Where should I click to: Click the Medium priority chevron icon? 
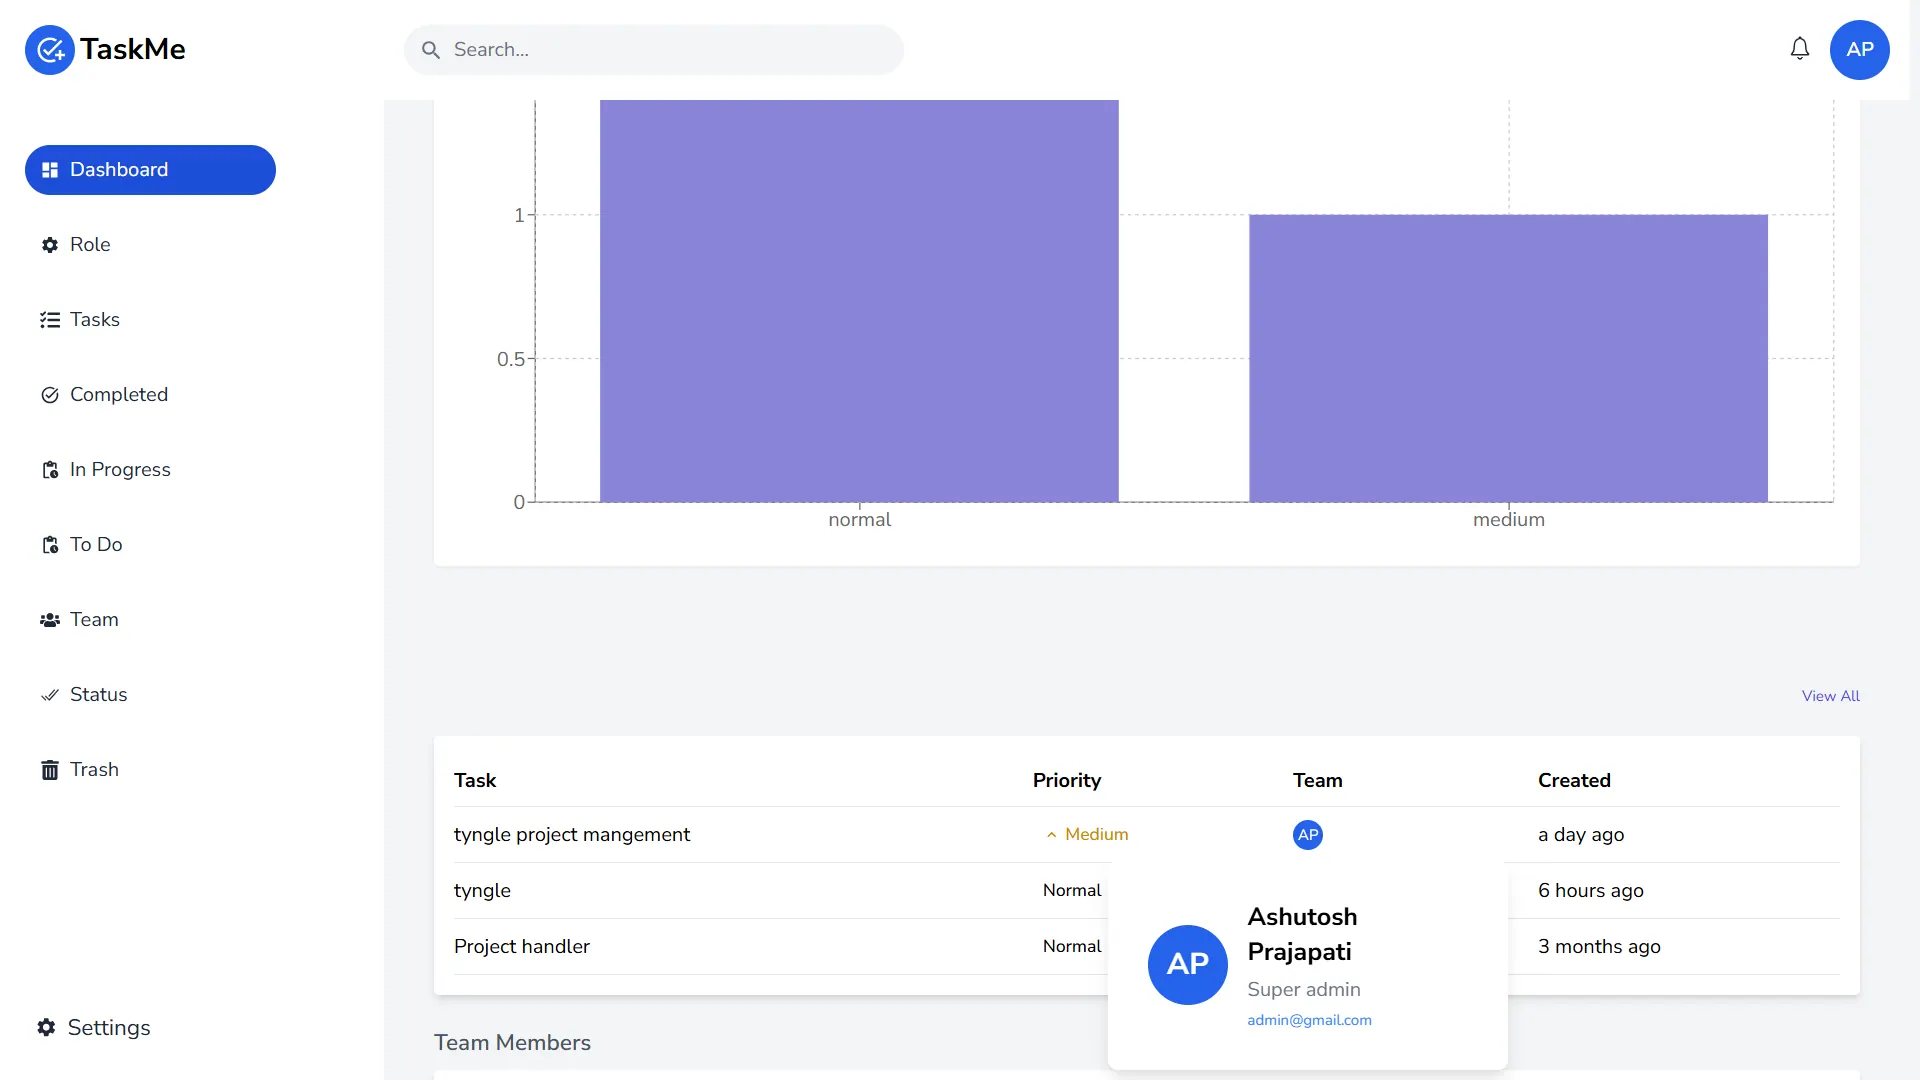coord(1051,835)
